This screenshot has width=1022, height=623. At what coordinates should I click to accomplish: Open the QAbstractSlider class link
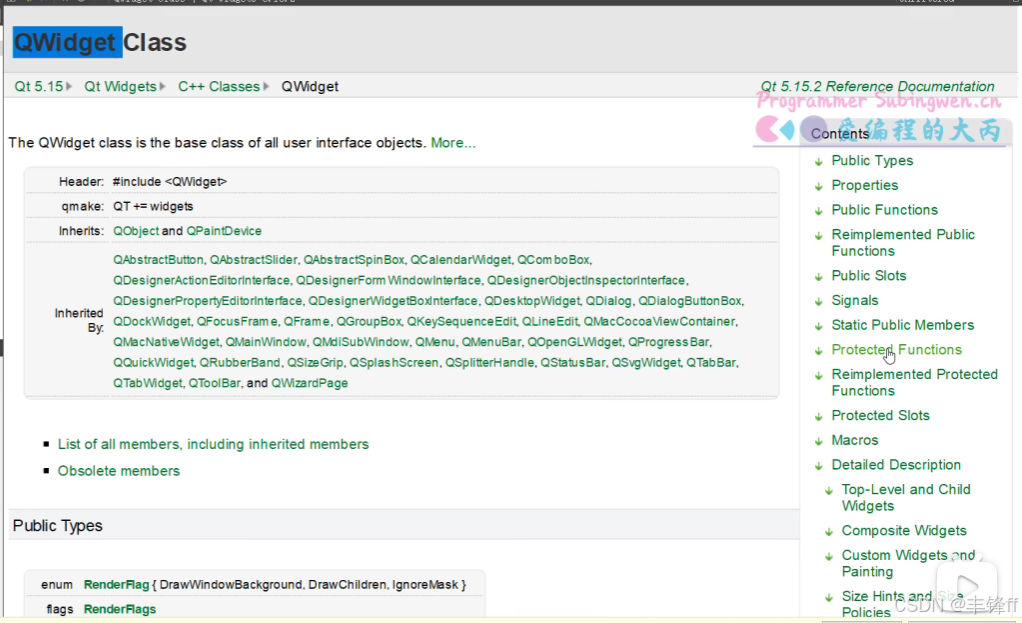[x=253, y=260]
